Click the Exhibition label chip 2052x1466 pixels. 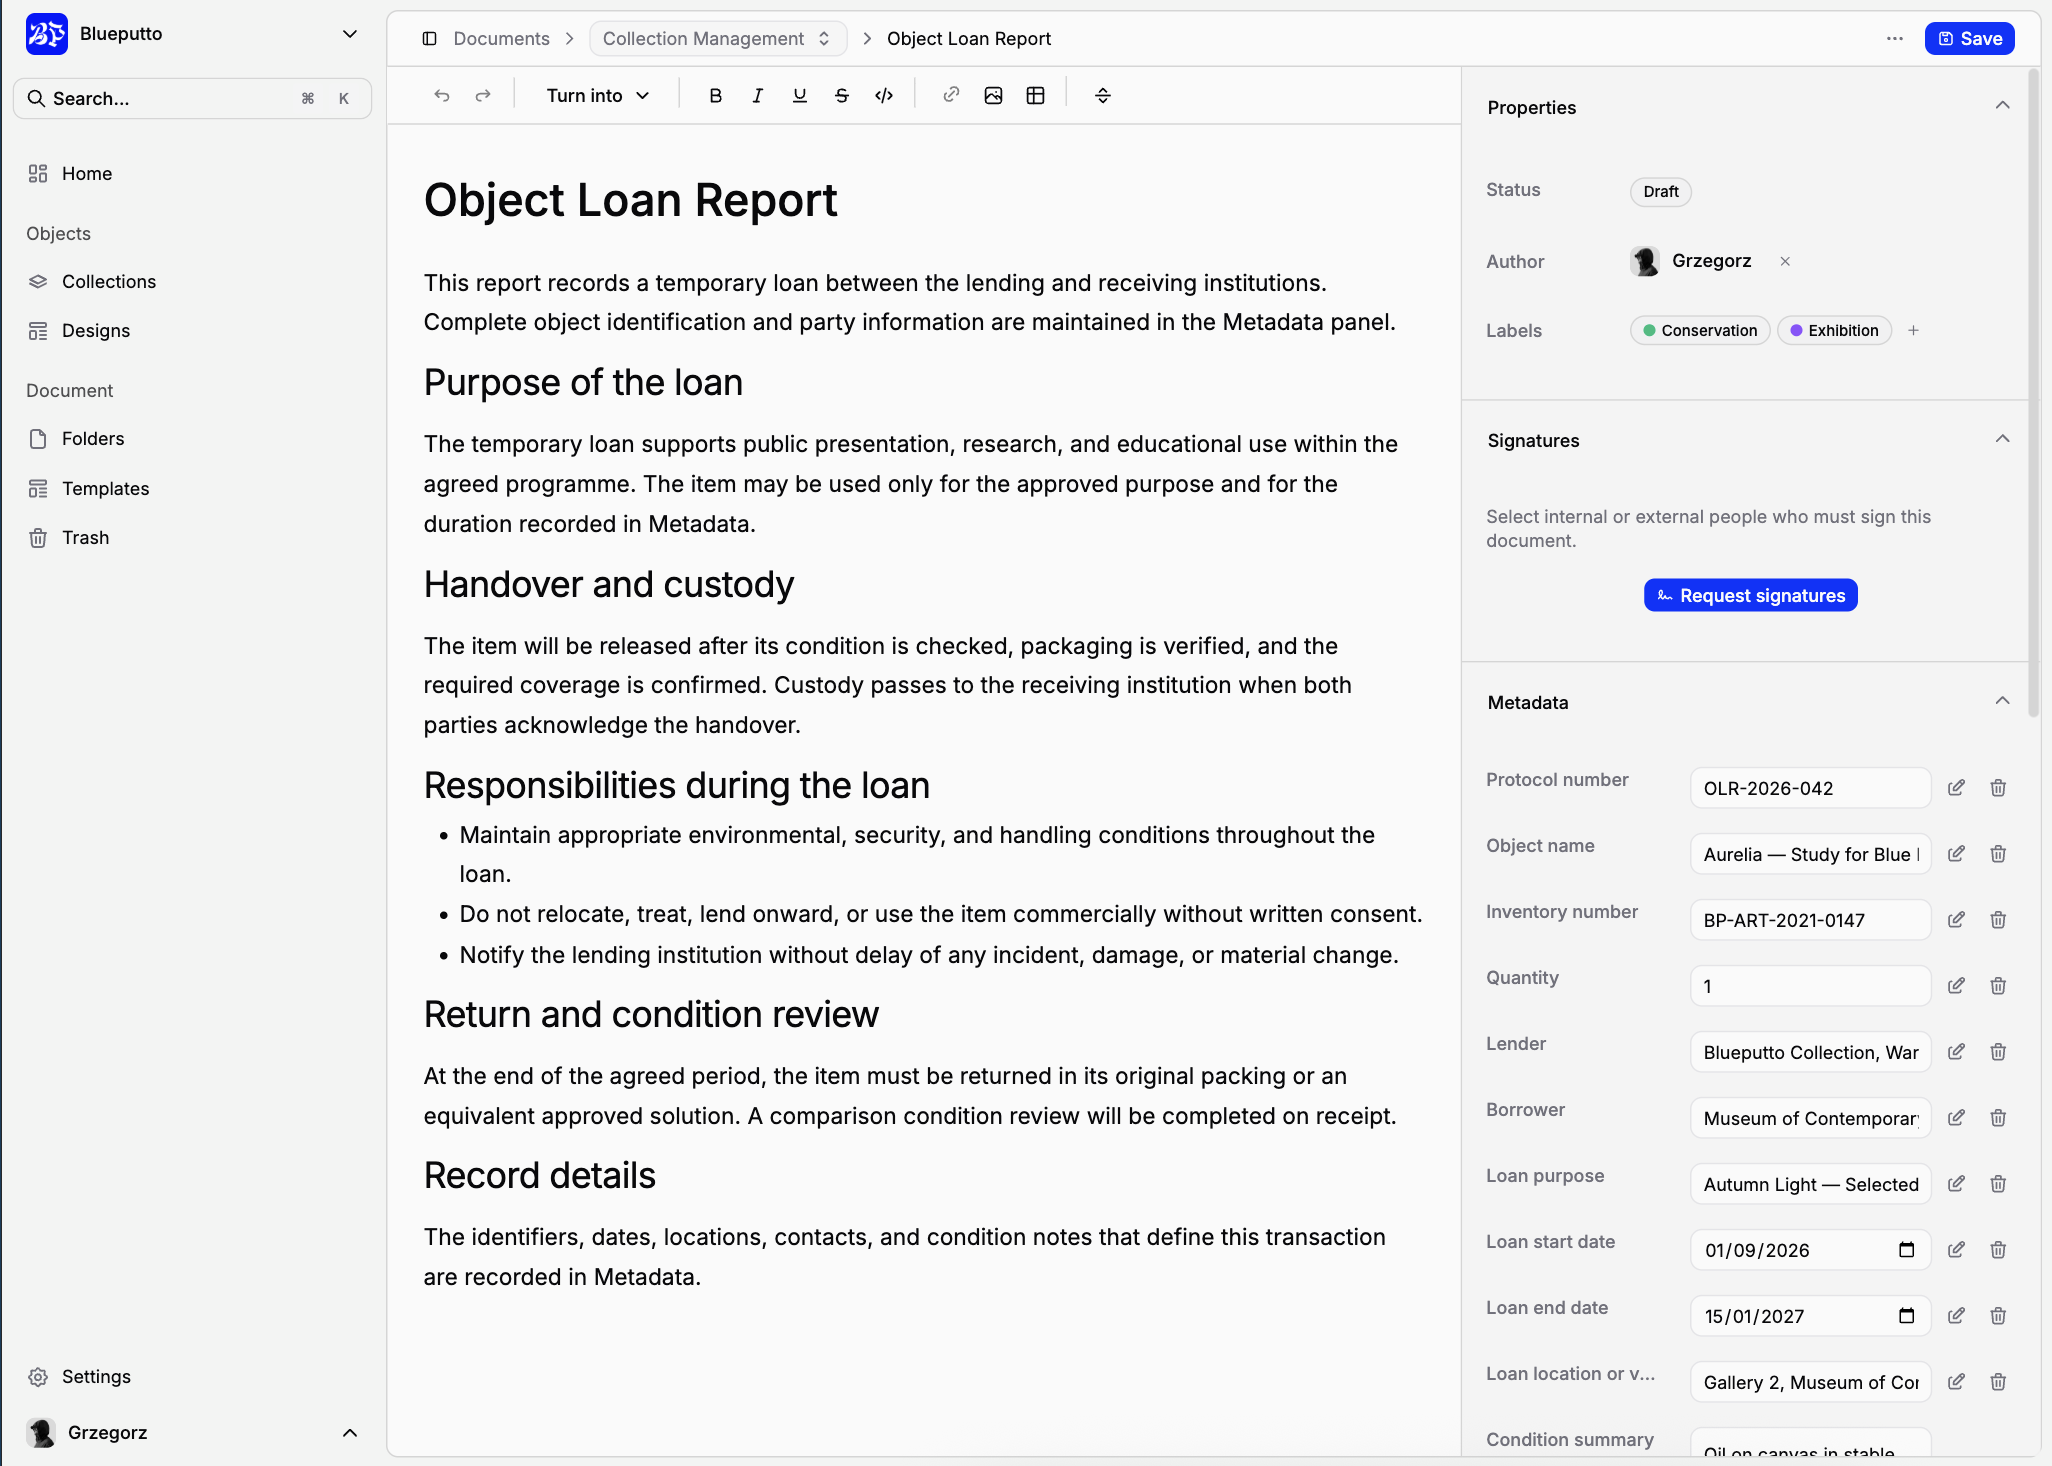(1834, 330)
